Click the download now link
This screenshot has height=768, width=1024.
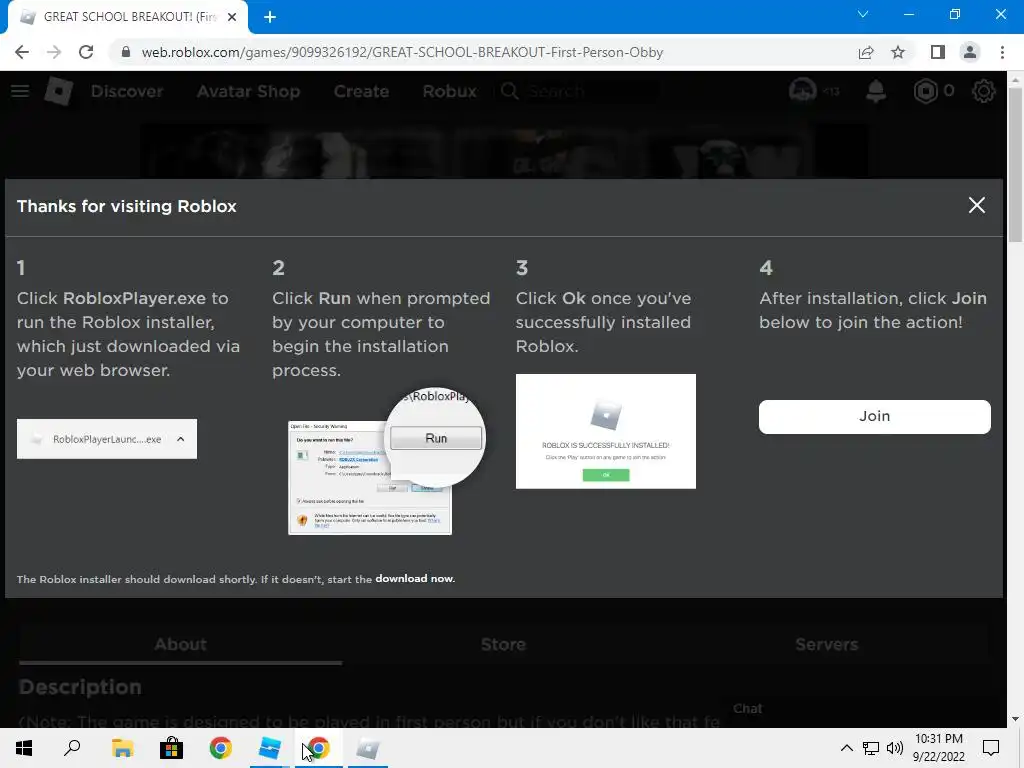pyautogui.click(x=414, y=579)
